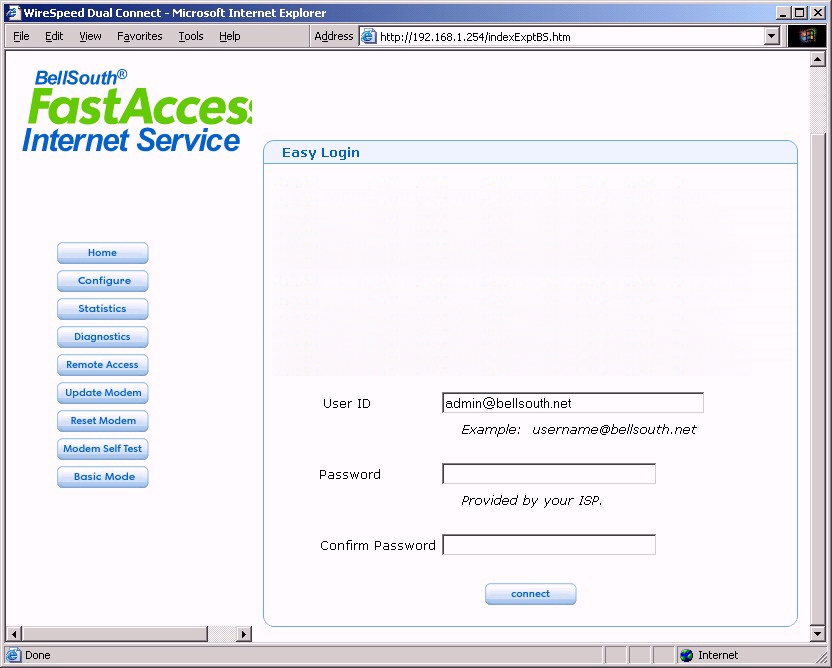The height and width of the screenshot is (668, 832).
Task: Open Remote Access settings
Action: 102,365
